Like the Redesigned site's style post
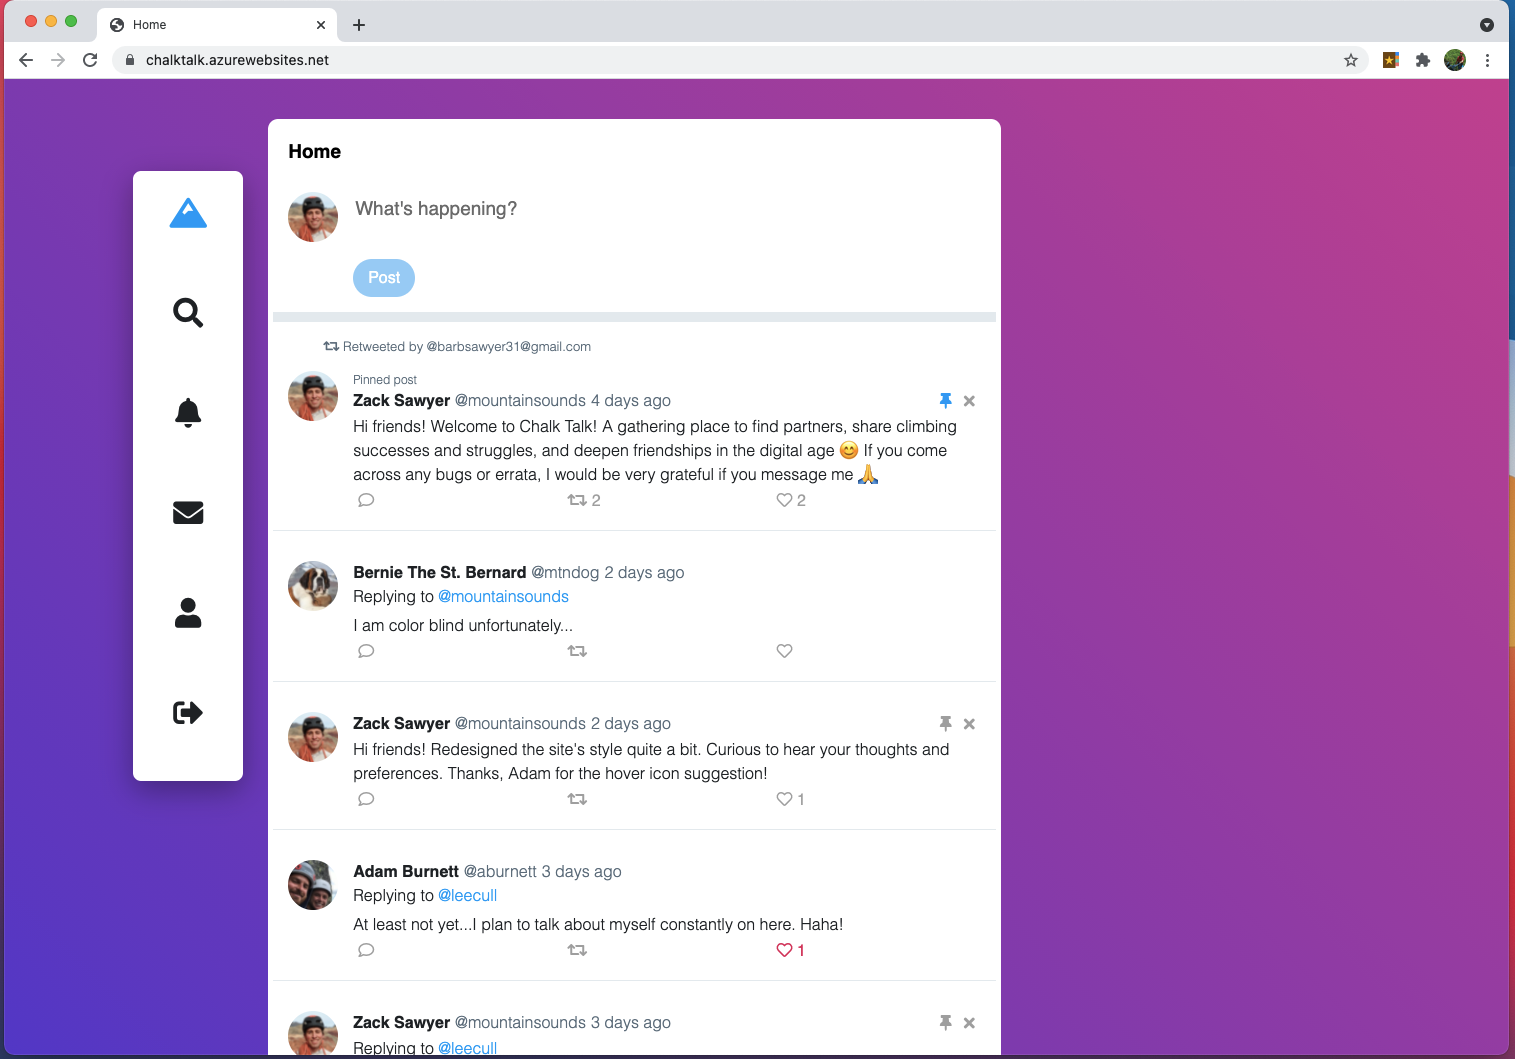 790,799
